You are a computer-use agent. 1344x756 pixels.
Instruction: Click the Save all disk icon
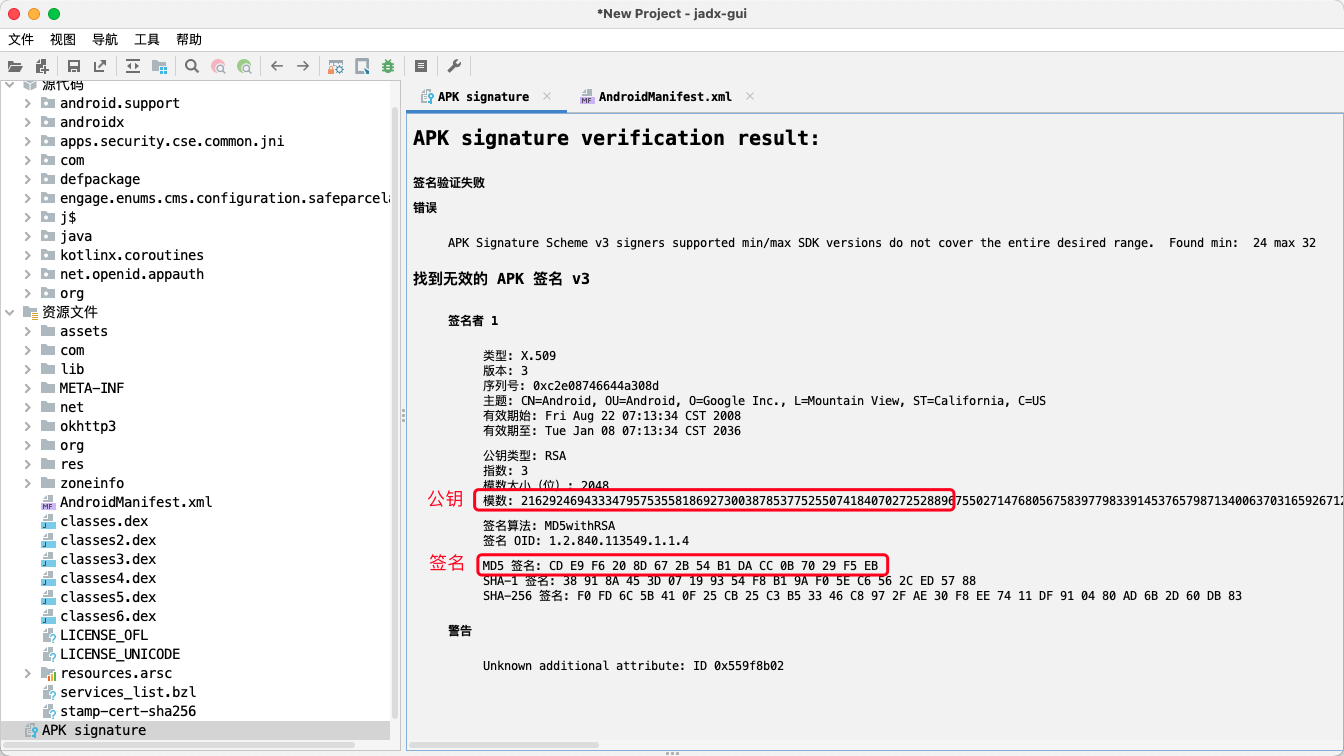coord(74,66)
